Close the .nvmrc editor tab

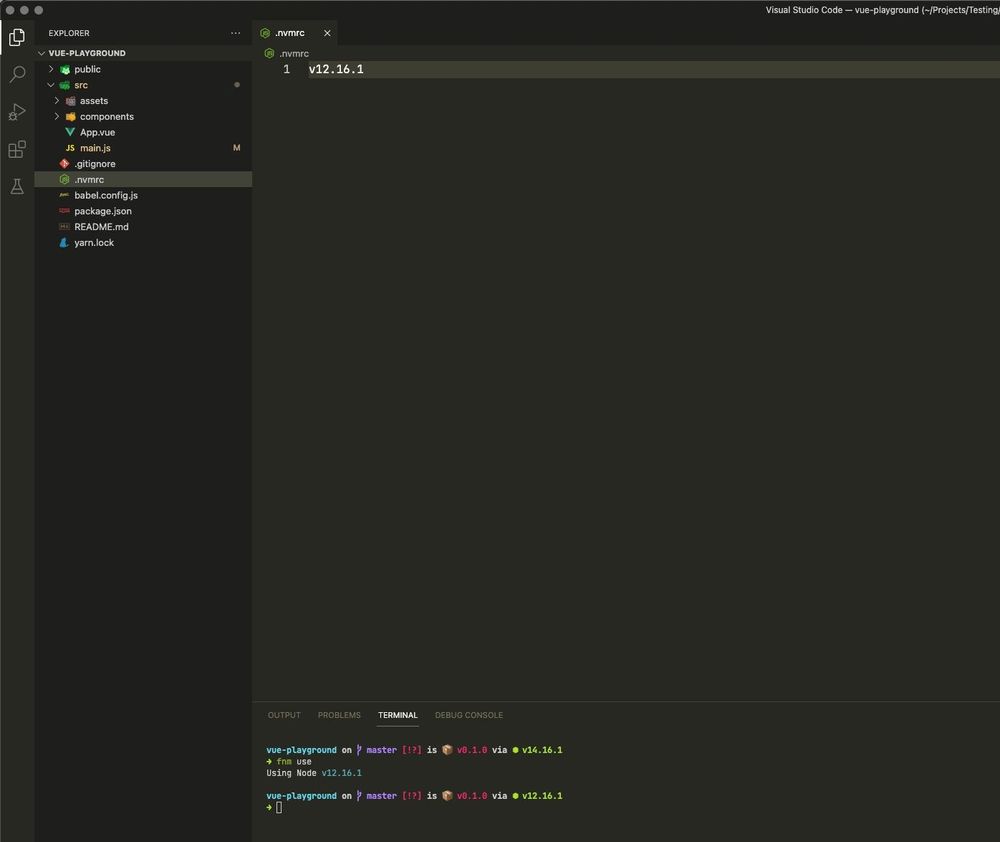coord(327,32)
